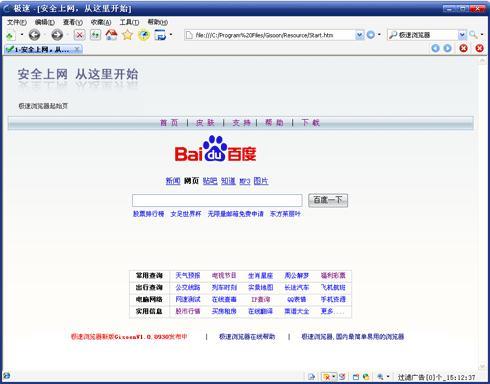Go to the Home page icon
The height and width of the screenshot is (384, 490).
point(111,35)
